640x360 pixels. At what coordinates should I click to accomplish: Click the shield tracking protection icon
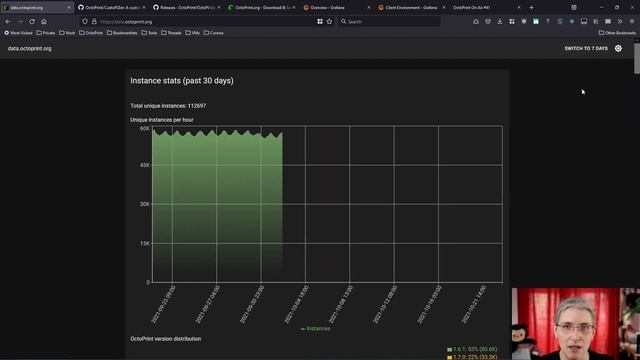click(x=85, y=22)
